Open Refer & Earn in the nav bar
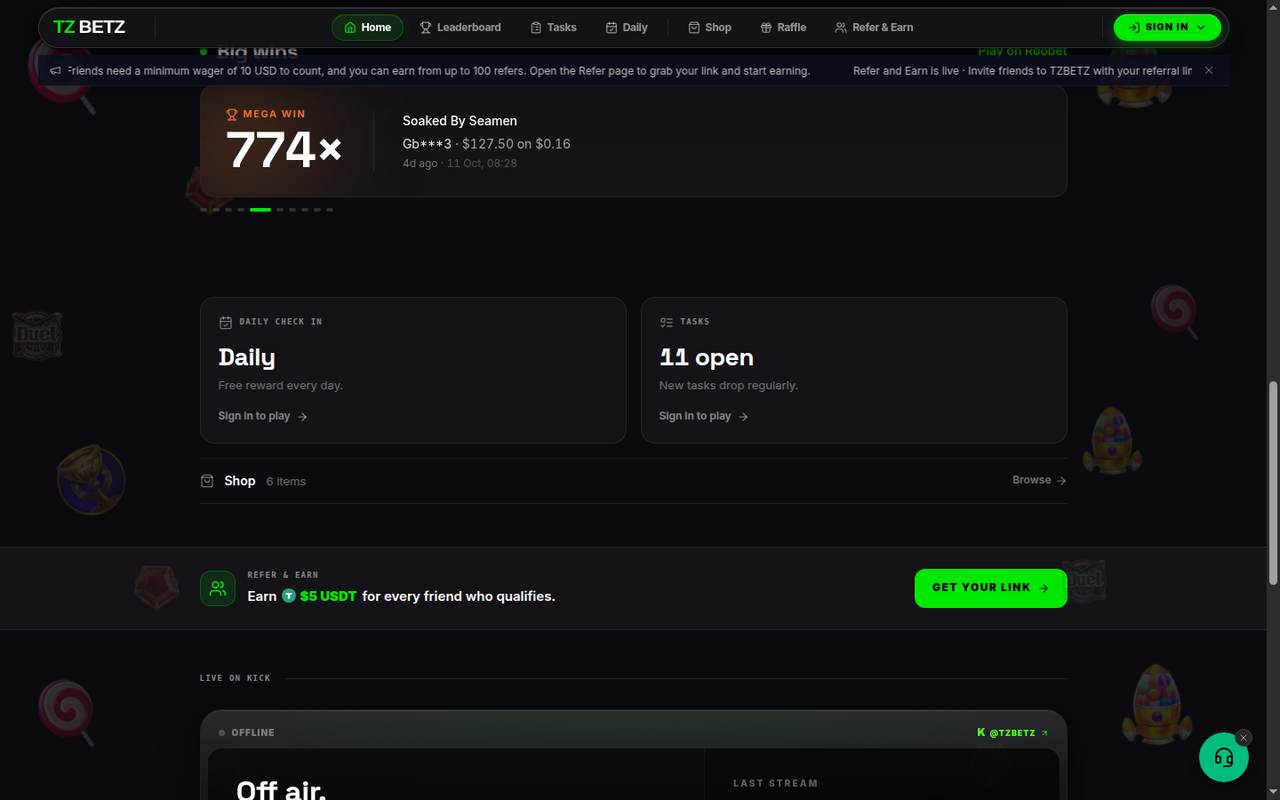 point(874,27)
